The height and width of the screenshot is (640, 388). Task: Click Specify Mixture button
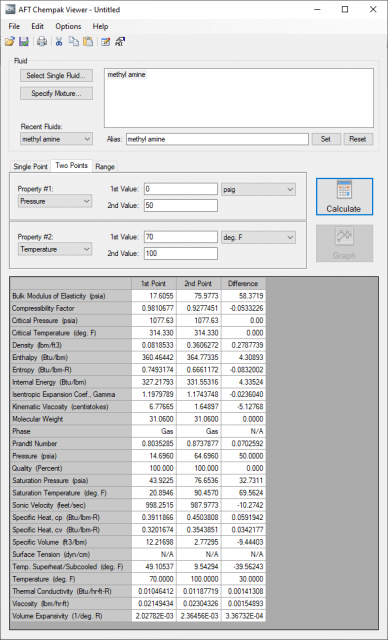click(56, 93)
